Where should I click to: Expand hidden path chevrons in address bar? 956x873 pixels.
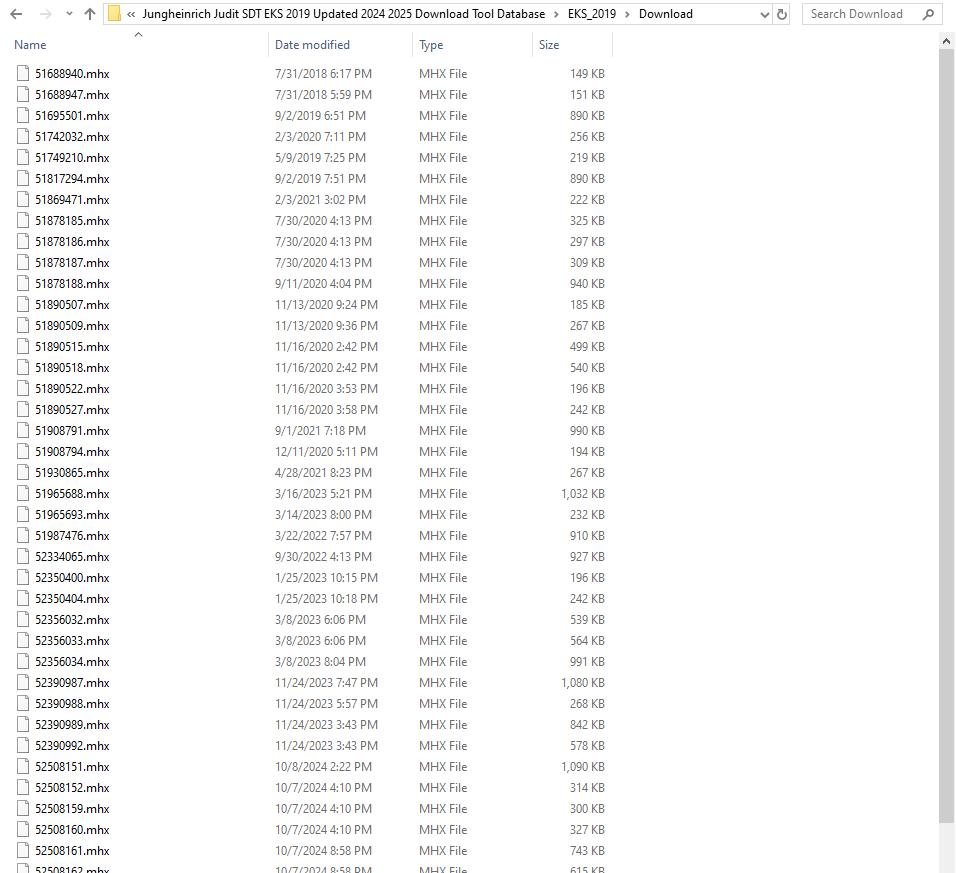coord(131,14)
